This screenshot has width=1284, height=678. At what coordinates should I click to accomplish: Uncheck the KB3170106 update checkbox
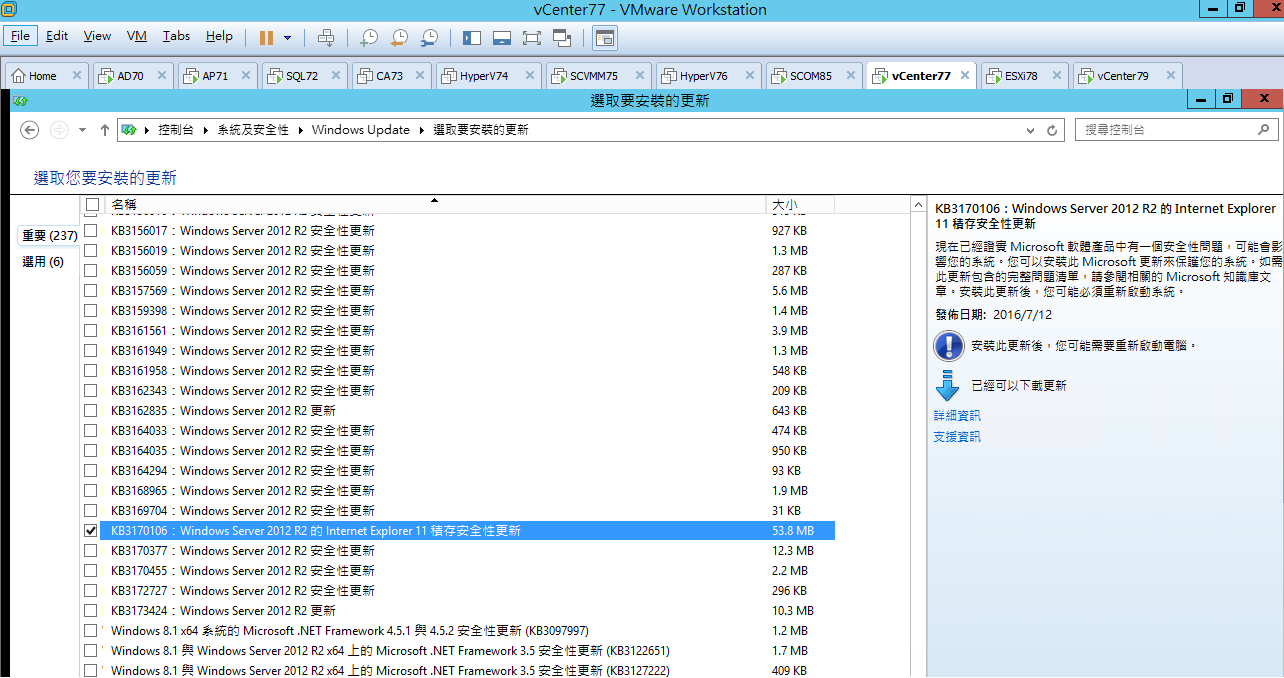[x=92, y=531]
